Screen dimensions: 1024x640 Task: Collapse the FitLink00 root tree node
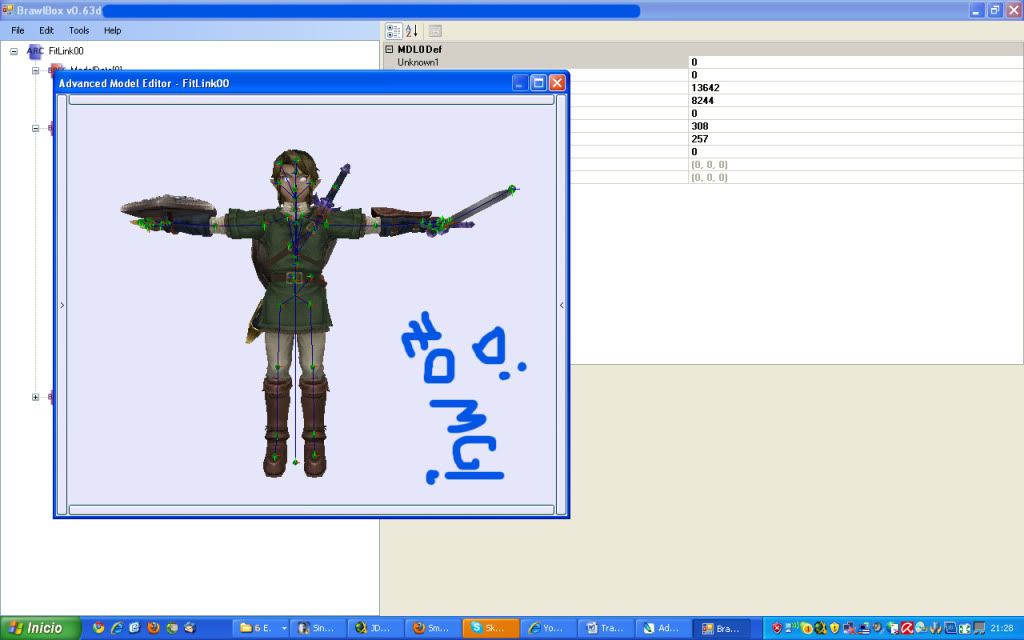15,50
